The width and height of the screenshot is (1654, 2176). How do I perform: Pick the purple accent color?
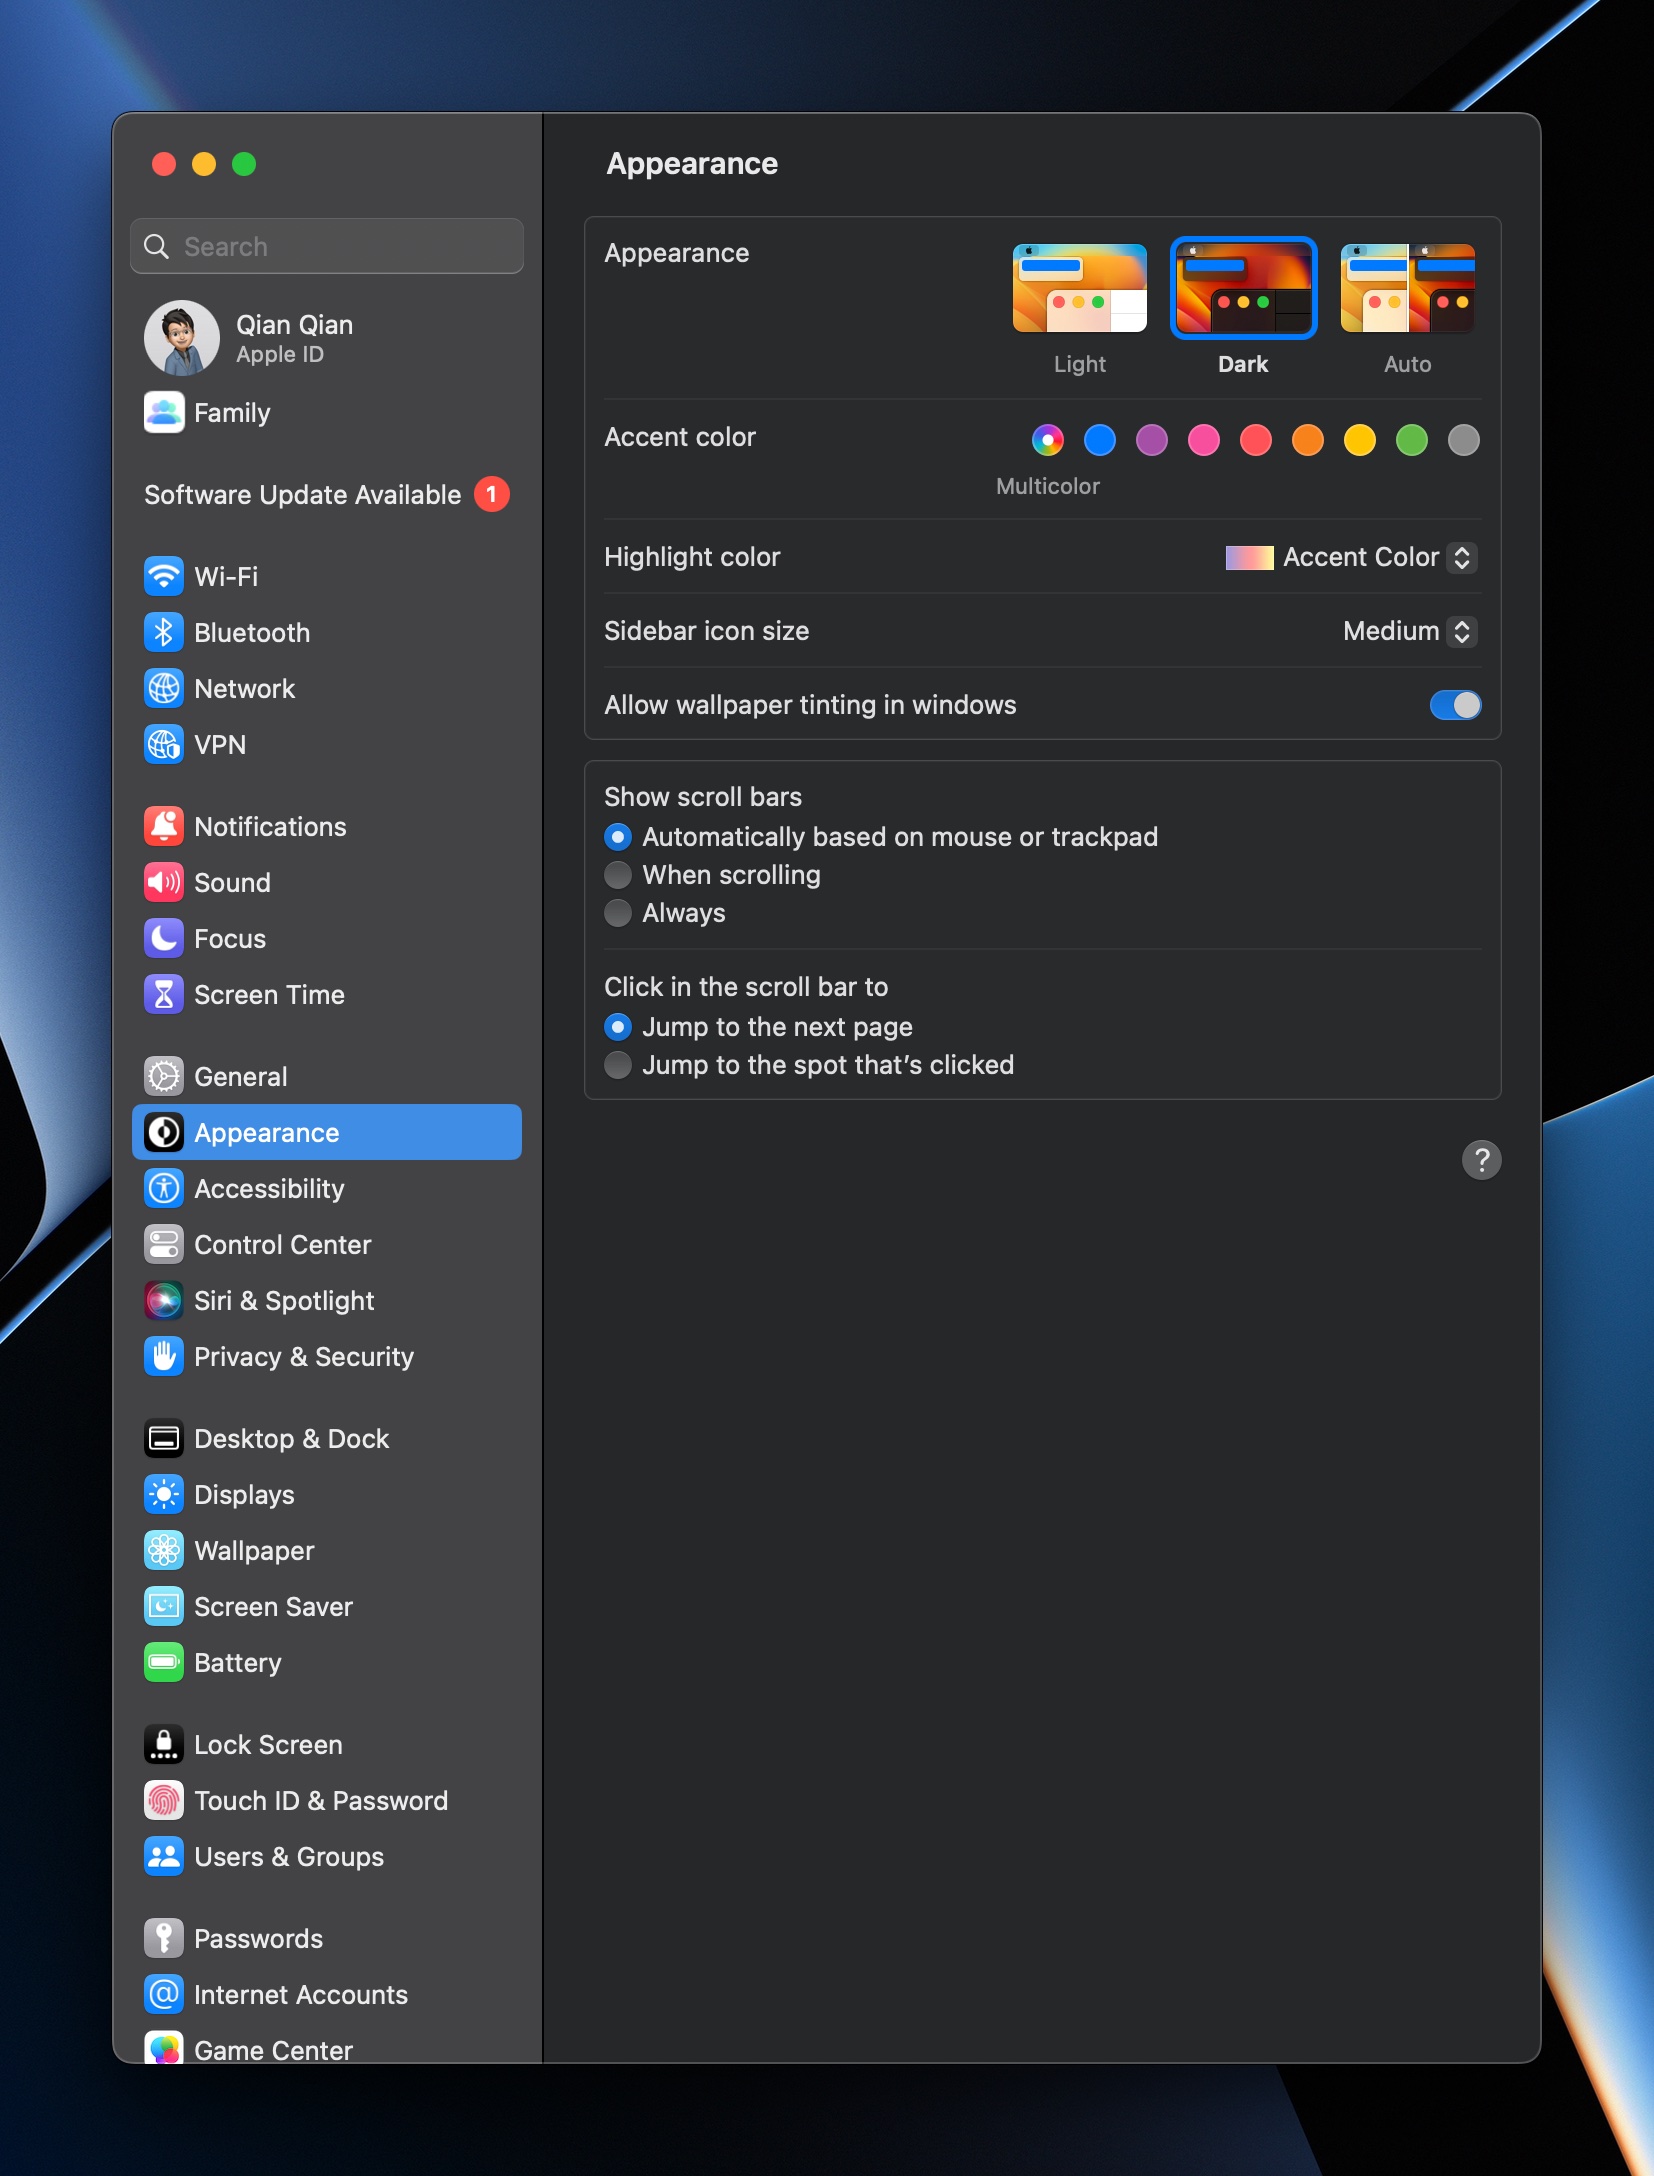click(x=1152, y=440)
